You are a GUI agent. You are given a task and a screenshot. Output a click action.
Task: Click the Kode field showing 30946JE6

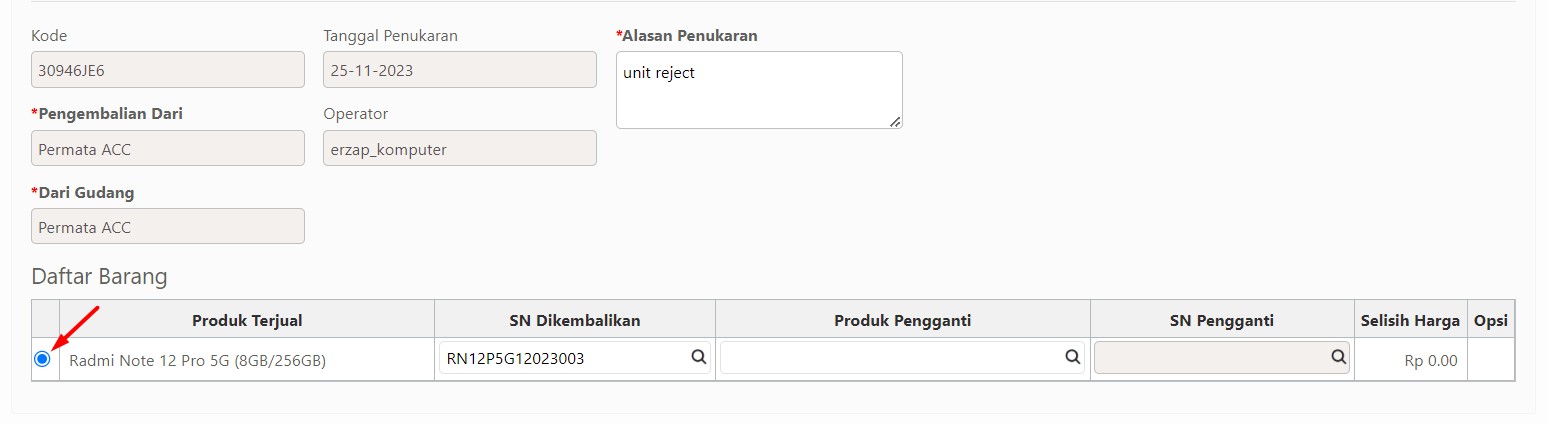tap(168, 70)
